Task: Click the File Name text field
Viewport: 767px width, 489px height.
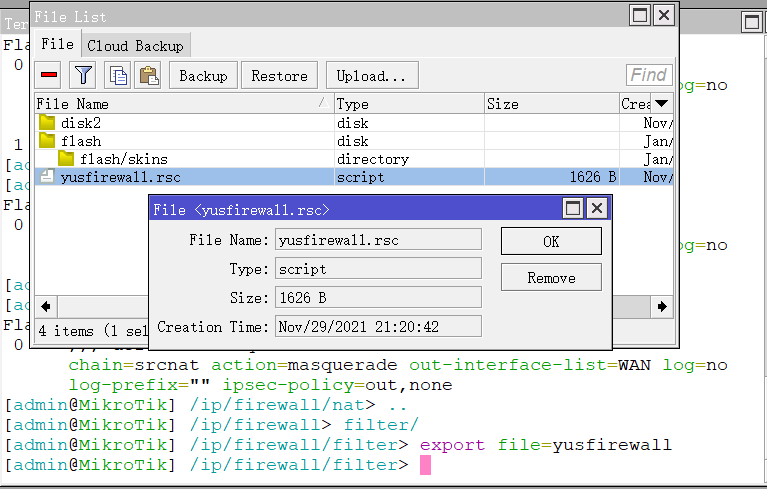Action: [378, 240]
